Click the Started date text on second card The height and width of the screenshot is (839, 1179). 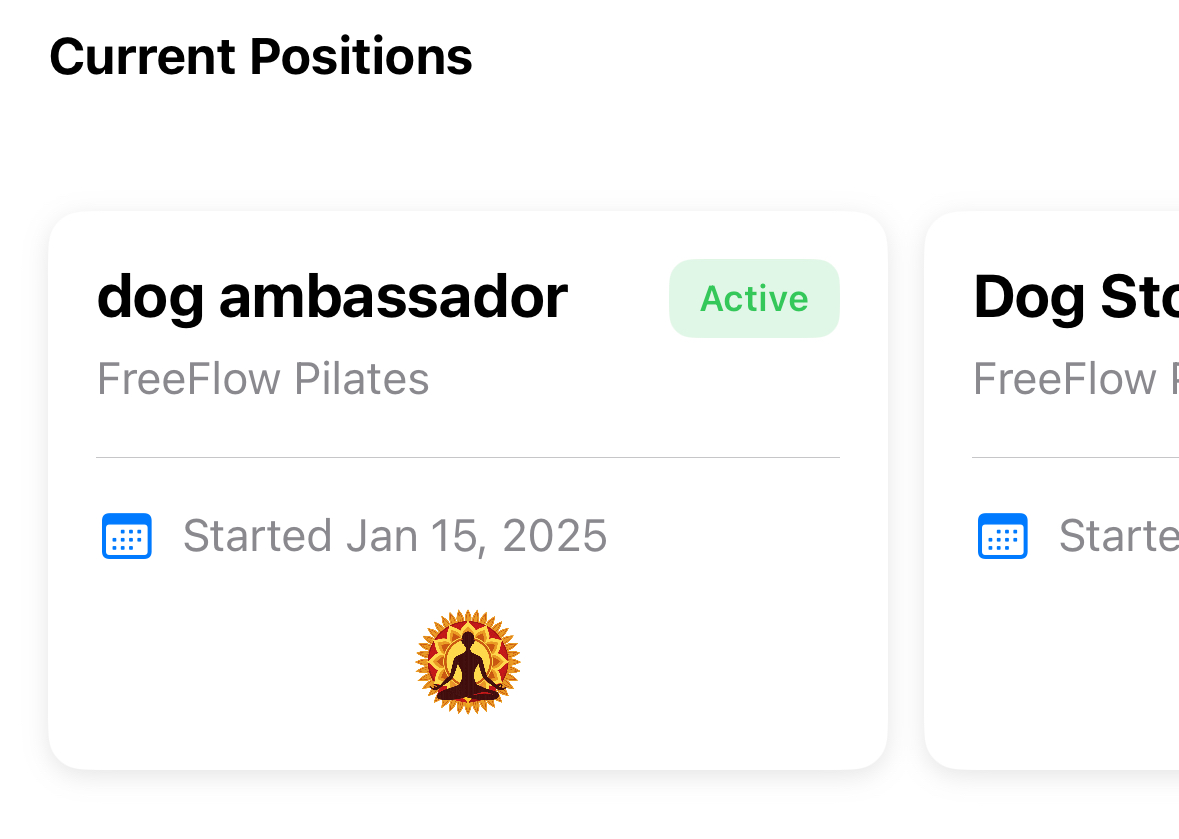(1119, 535)
